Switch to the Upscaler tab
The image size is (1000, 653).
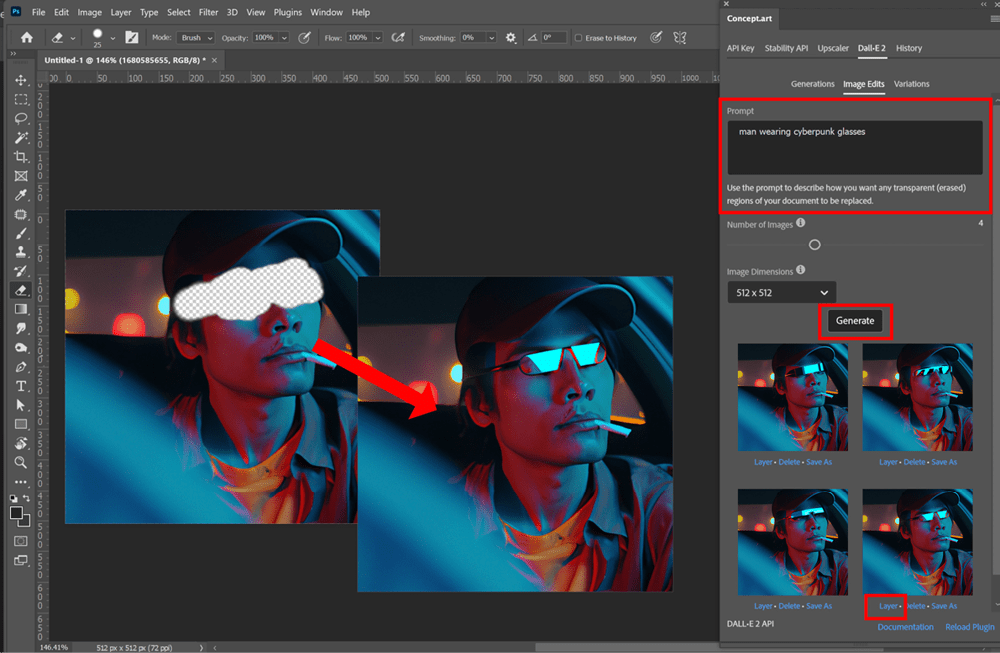(833, 48)
